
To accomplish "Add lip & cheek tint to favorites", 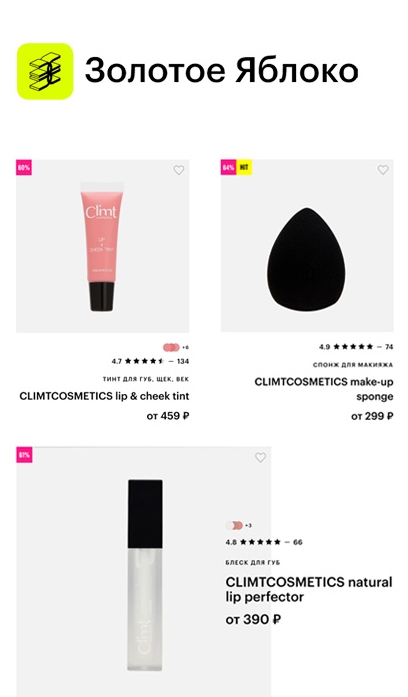I will click(179, 170).
